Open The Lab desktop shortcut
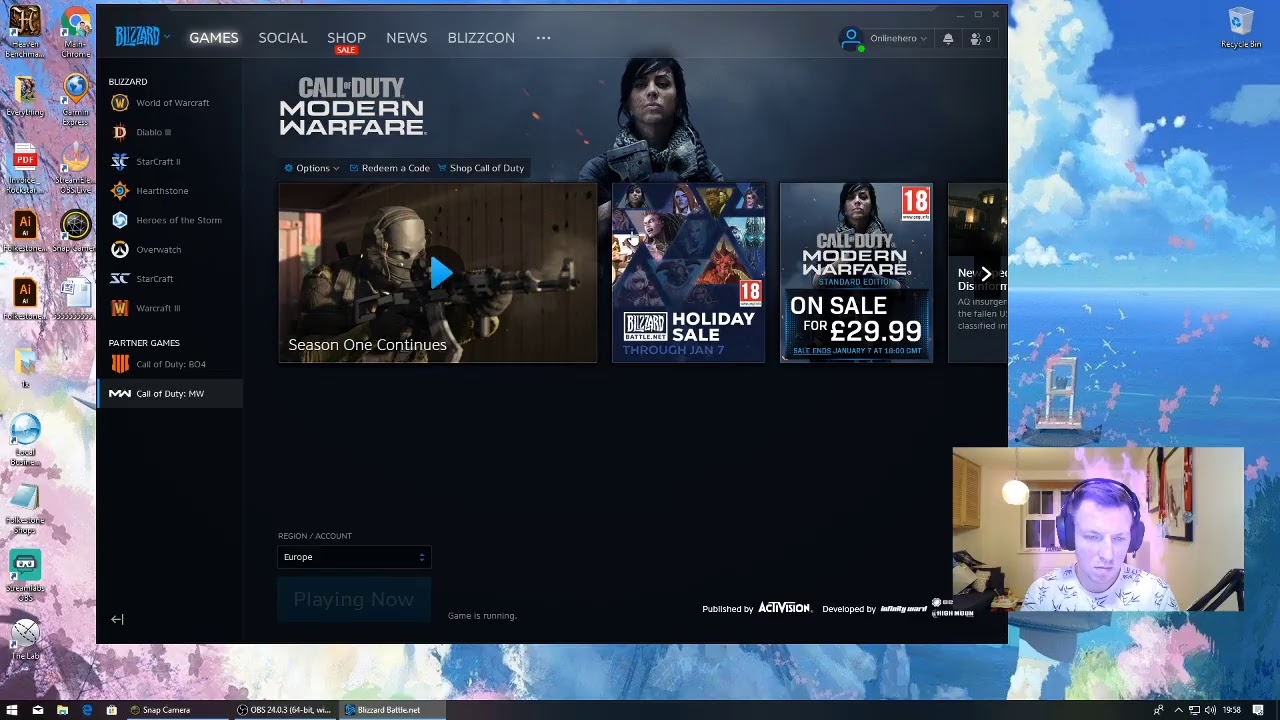1280x720 pixels. [x=25, y=640]
